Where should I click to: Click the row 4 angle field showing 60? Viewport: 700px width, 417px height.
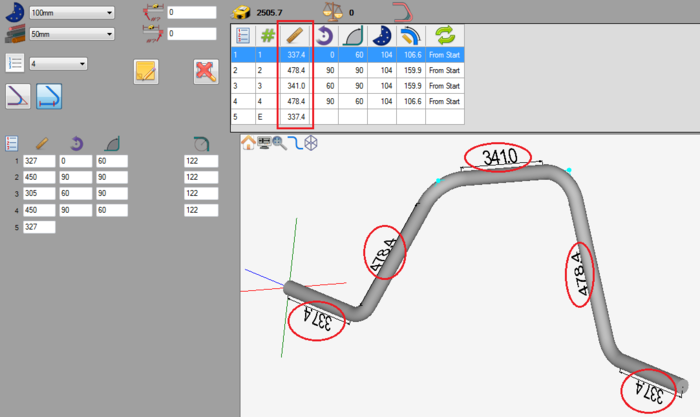click(112, 210)
